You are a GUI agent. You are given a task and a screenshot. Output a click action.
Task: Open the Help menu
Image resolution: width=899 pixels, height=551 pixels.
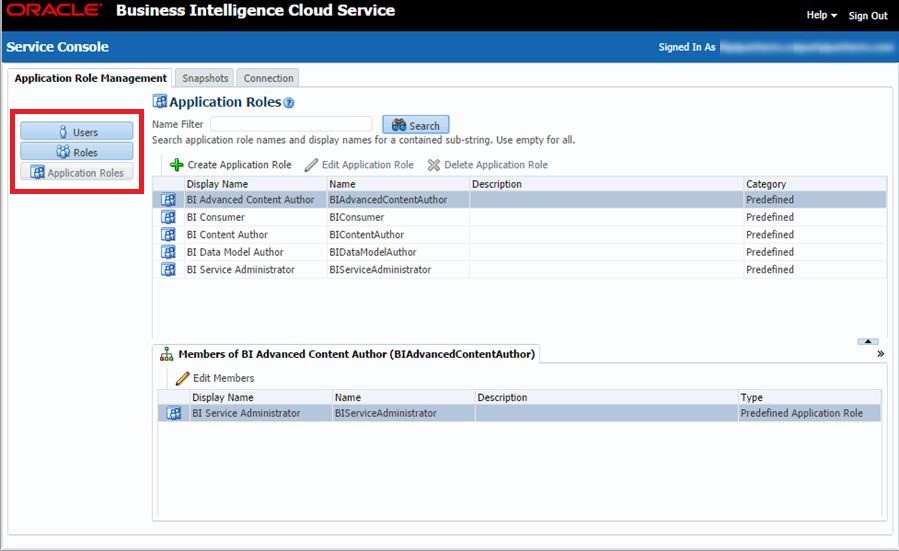click(821, 15)
